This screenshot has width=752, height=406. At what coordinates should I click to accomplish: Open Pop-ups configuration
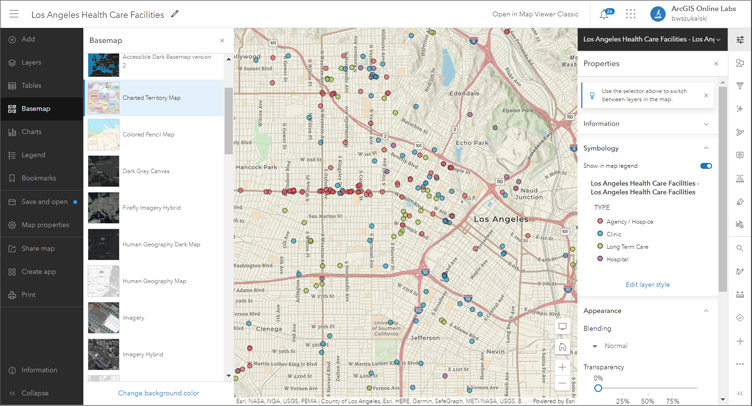click(x=740, y=155)
